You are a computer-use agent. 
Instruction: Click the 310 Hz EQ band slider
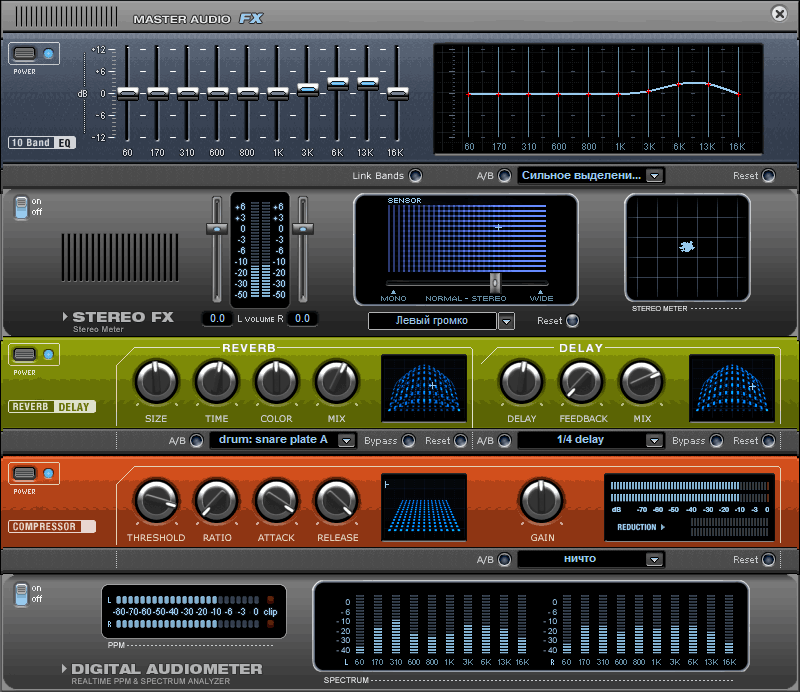[x=188, y=94]
